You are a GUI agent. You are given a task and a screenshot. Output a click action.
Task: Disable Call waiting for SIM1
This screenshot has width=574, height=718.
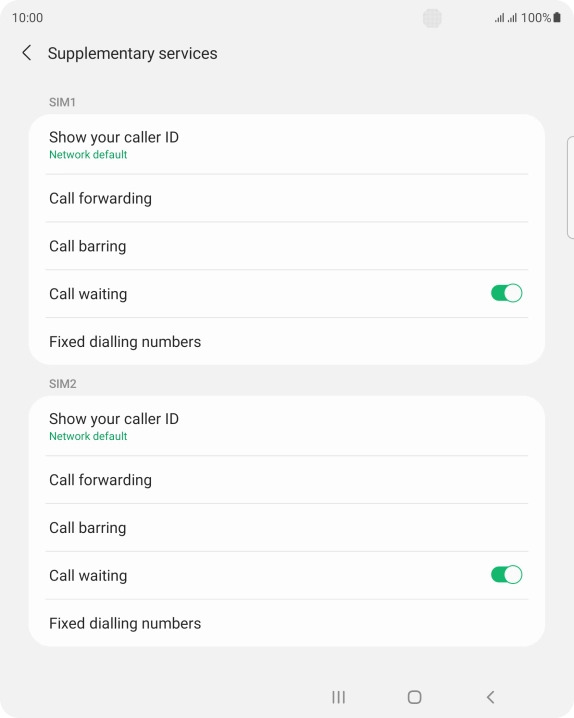(506, 293)
